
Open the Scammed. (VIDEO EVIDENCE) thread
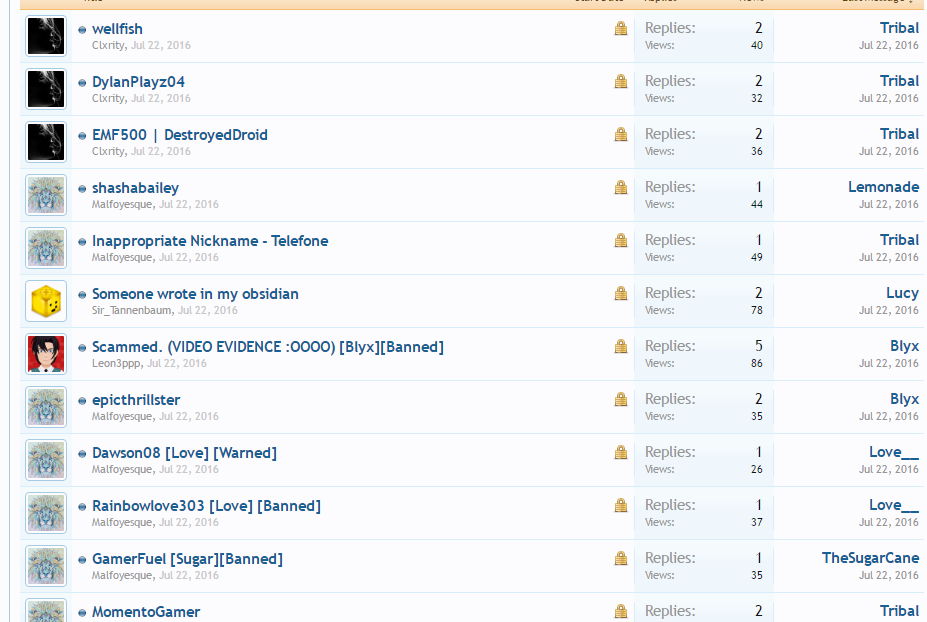tap(268, 347)
